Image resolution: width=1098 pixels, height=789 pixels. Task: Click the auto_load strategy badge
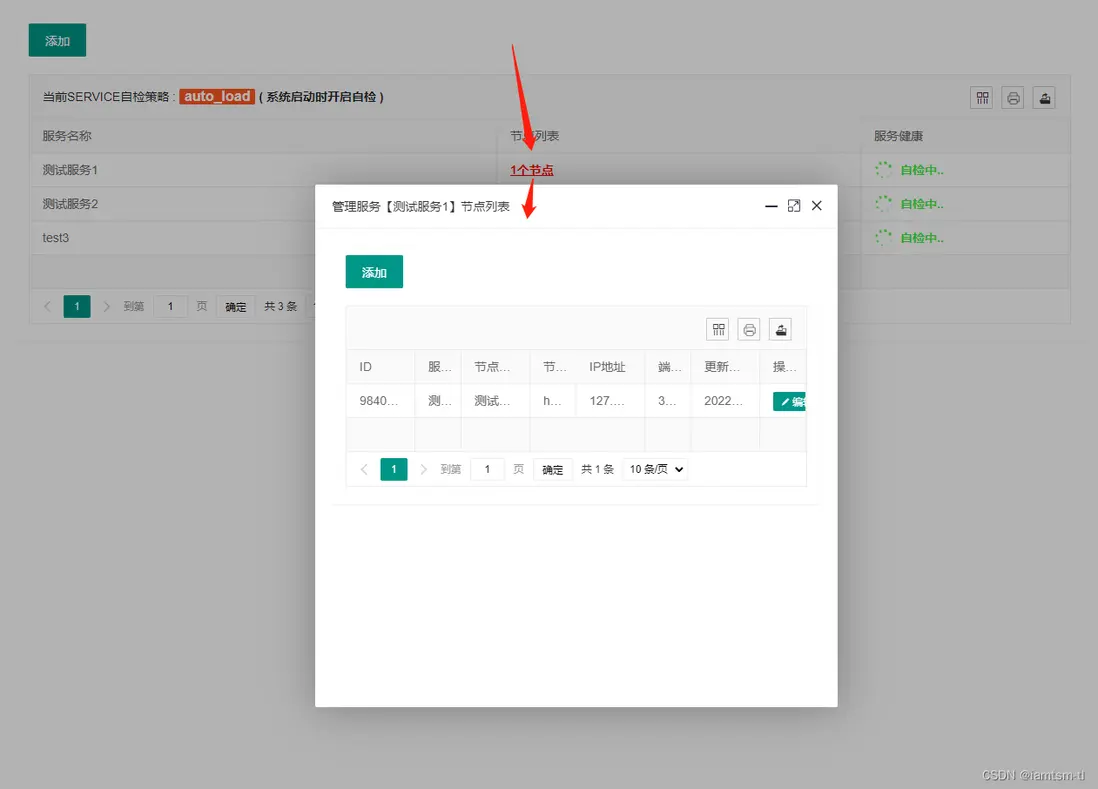(217, 97)
